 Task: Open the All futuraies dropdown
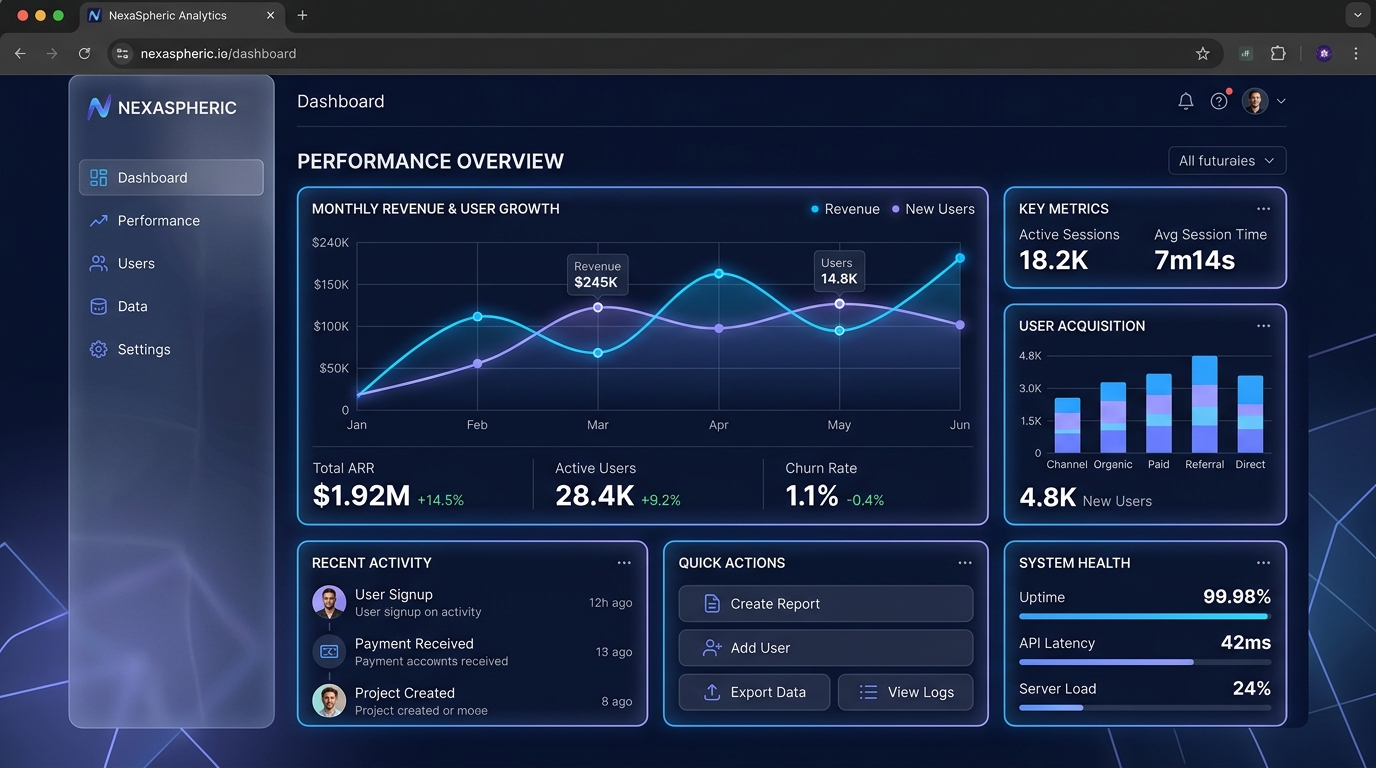(x=1227, y=161)
